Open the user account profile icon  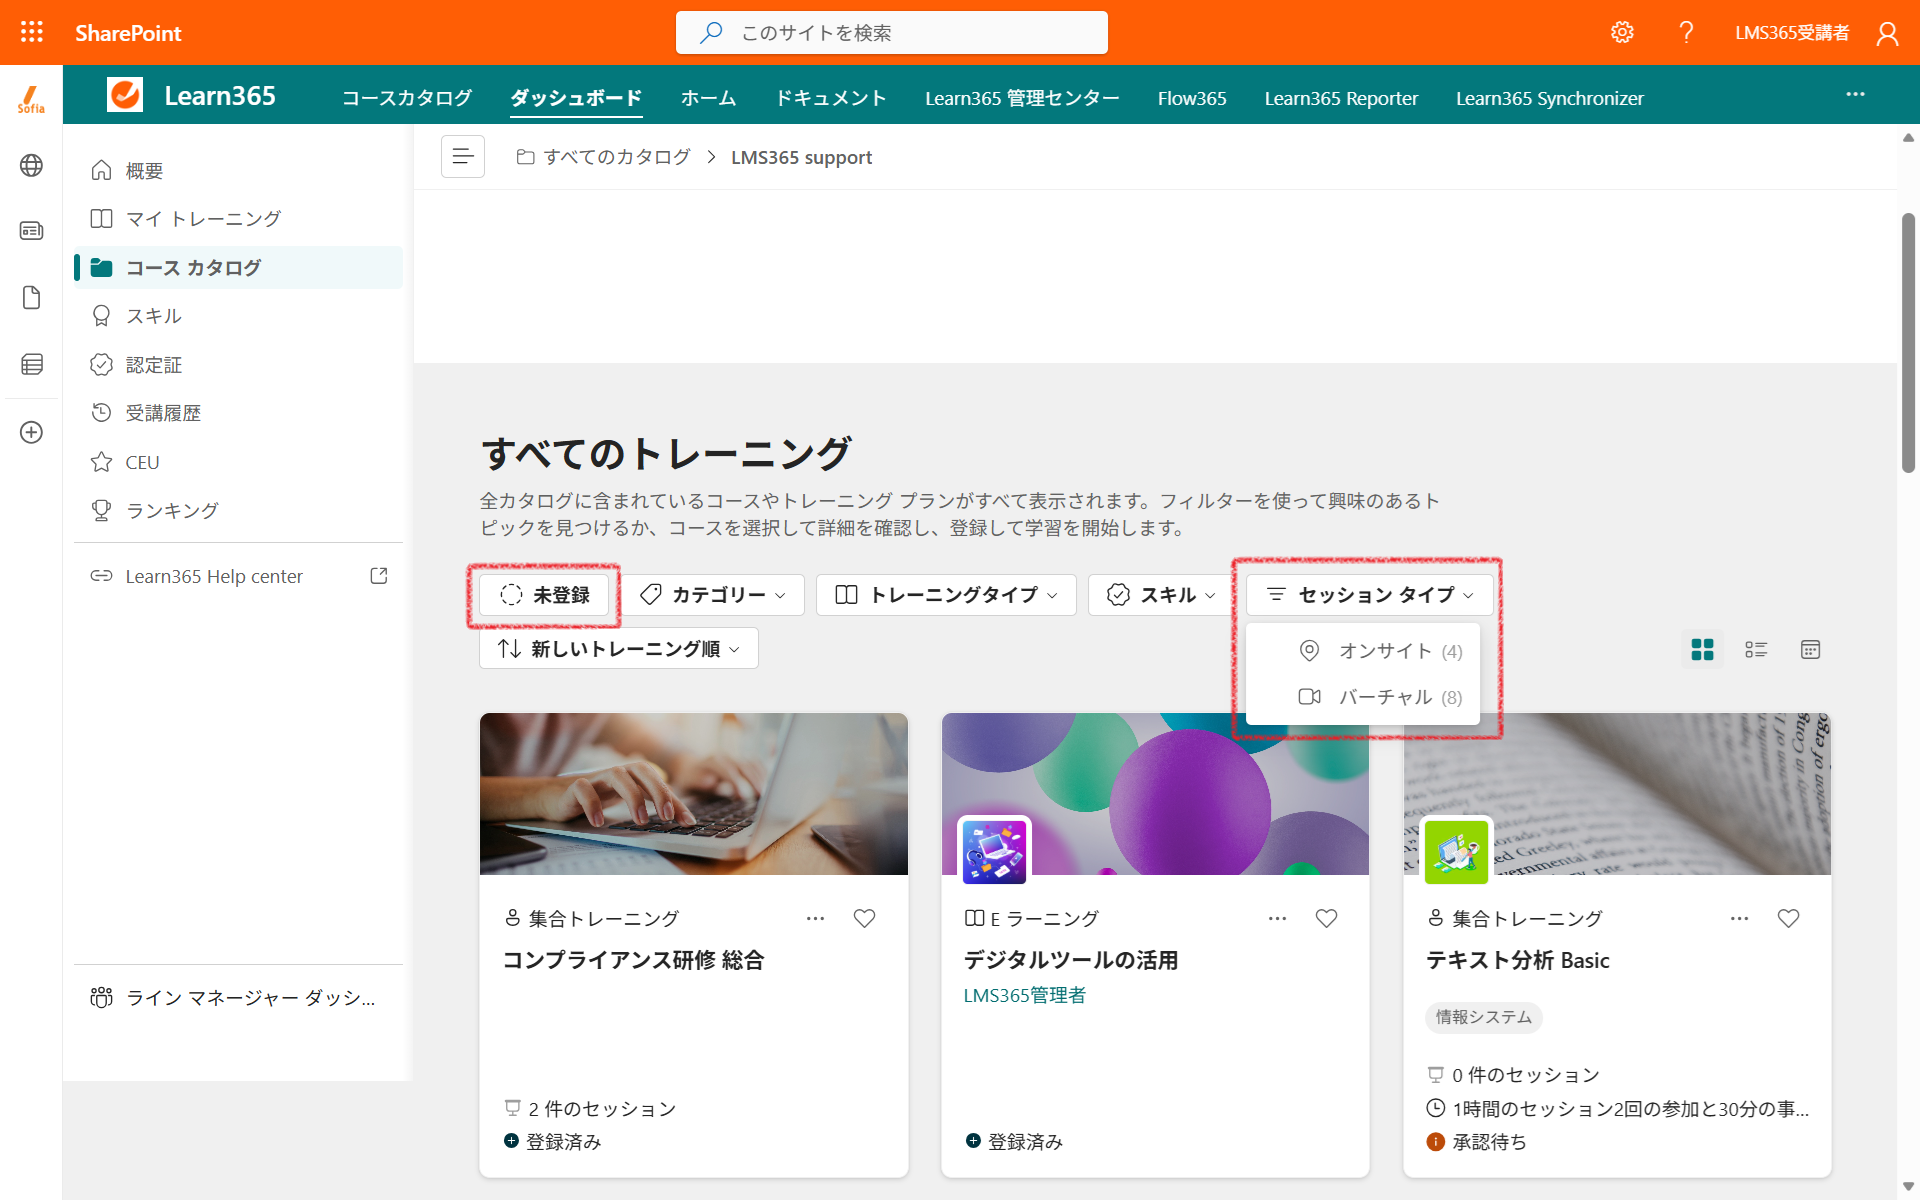pos(1887,33)
